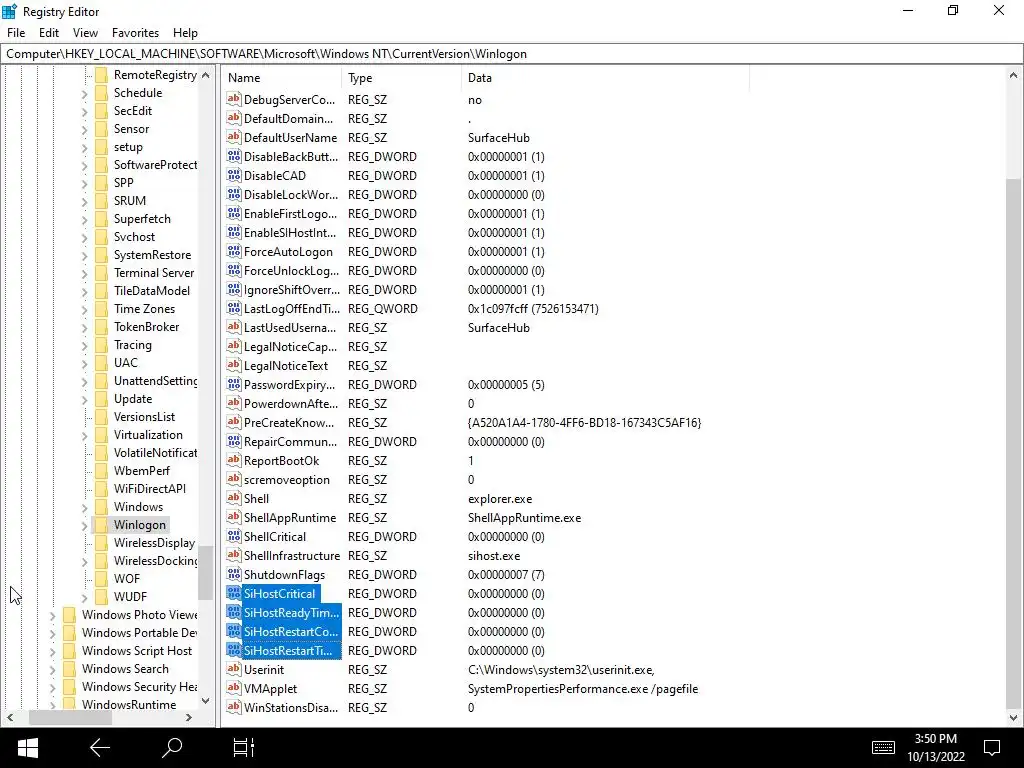
Task: Expand the Terminal Server tree node
Action: (x=84, y=273)
